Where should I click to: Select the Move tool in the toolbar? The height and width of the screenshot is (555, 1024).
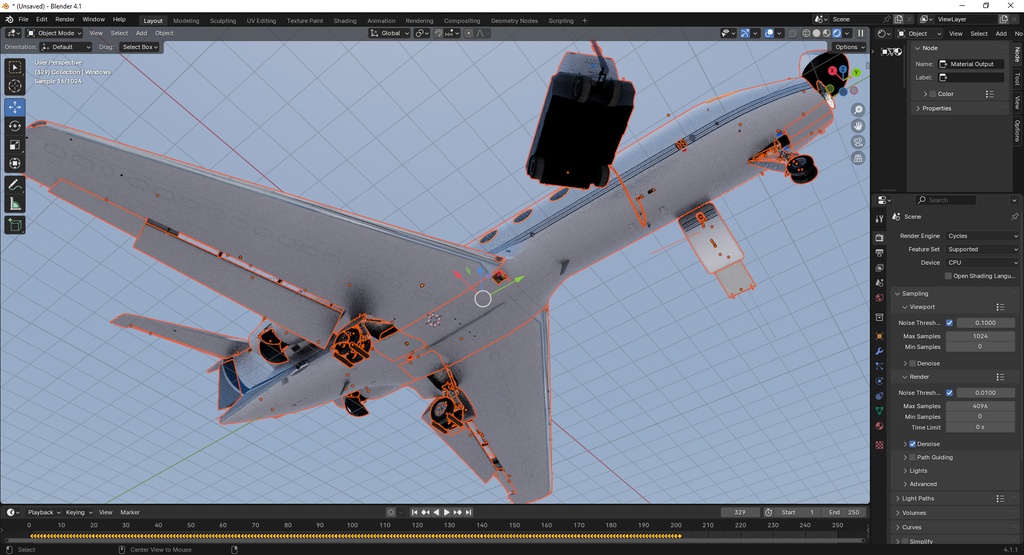(15, 107)
